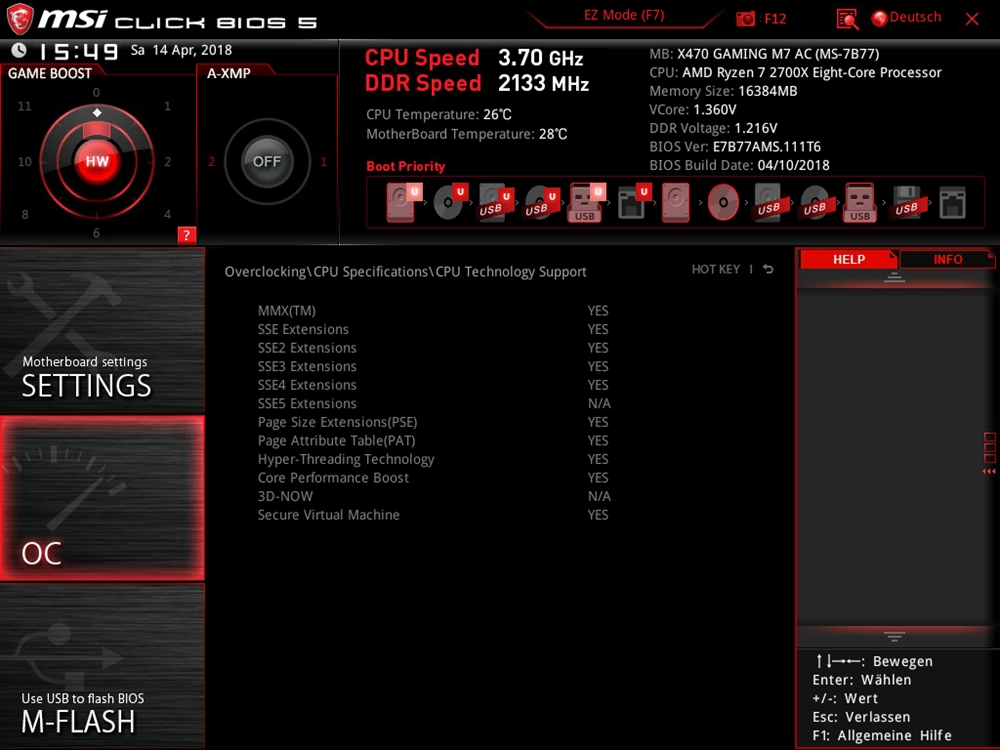Select the legacy CD/DVD boot device icon
The height and width of the screenshot is (750, 1000).
723,202
